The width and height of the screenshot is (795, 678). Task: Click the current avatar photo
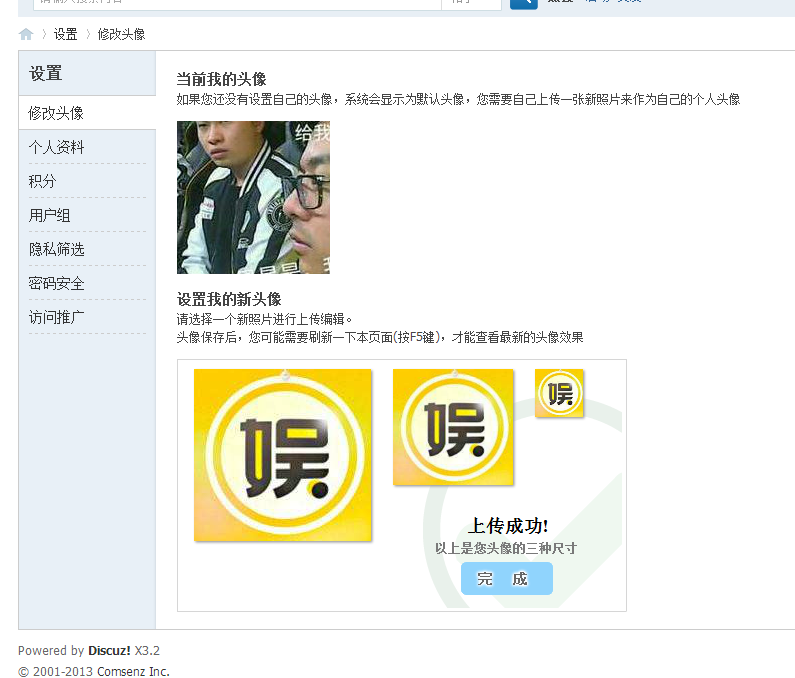tap(253, 197)
